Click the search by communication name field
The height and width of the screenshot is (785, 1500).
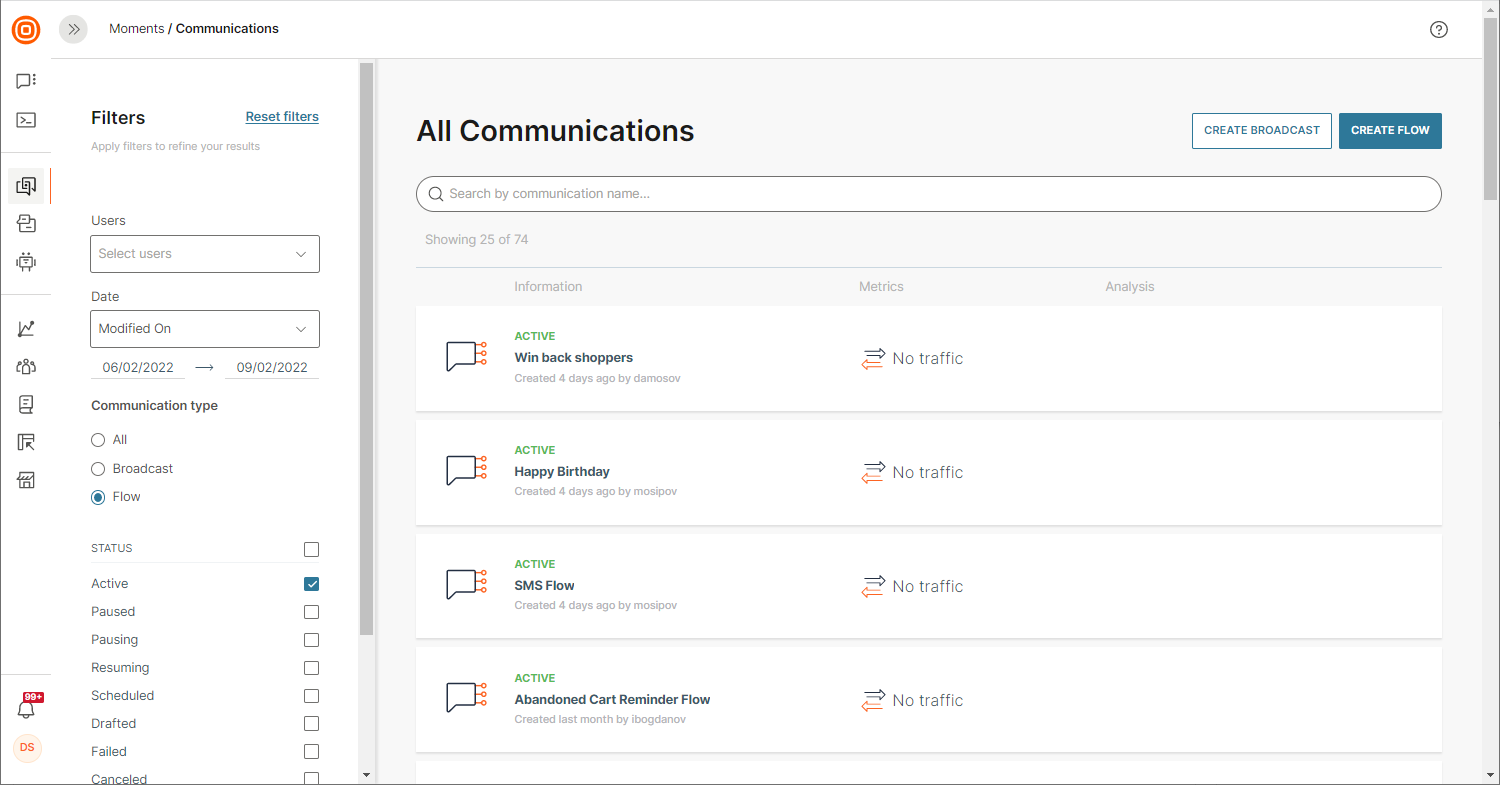pos(928,194)
